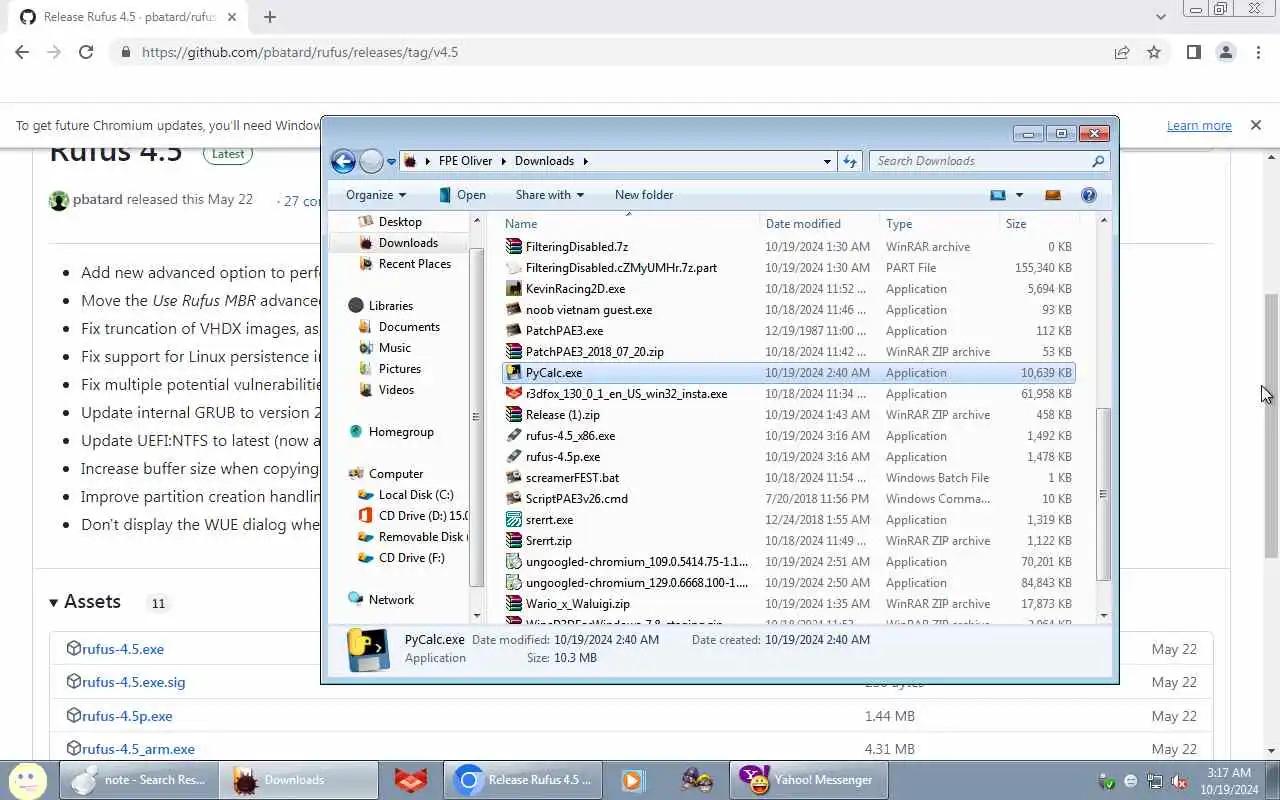Select ScriptPAE3v26.cmd file
The height and width of the screenshot is (800, 1280).
click(x=576, y=499)
